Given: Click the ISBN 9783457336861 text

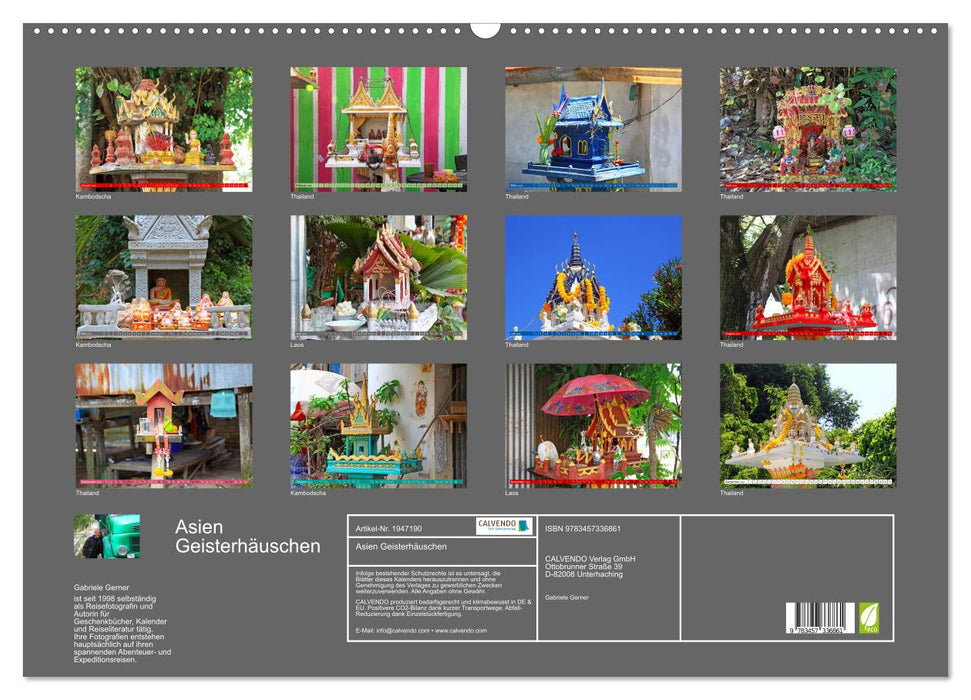Looking at the screenshot, I should pos(583,528).
